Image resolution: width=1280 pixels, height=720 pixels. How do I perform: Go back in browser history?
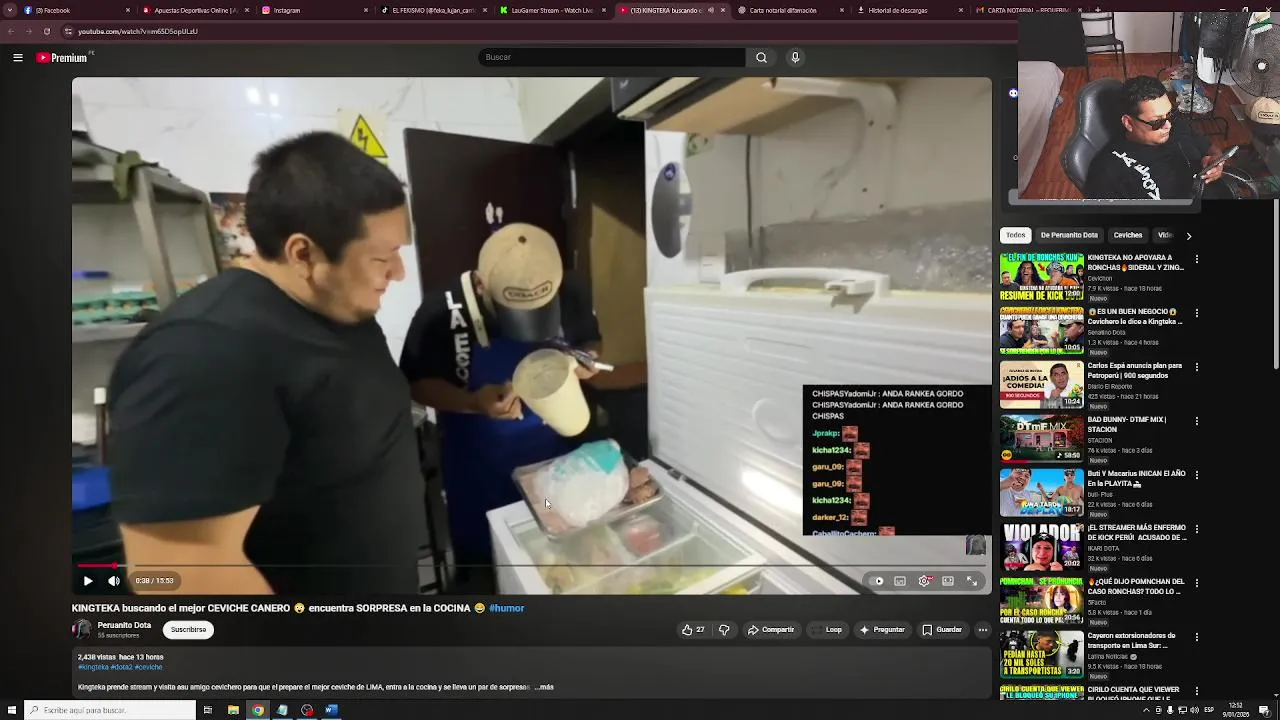11,31
